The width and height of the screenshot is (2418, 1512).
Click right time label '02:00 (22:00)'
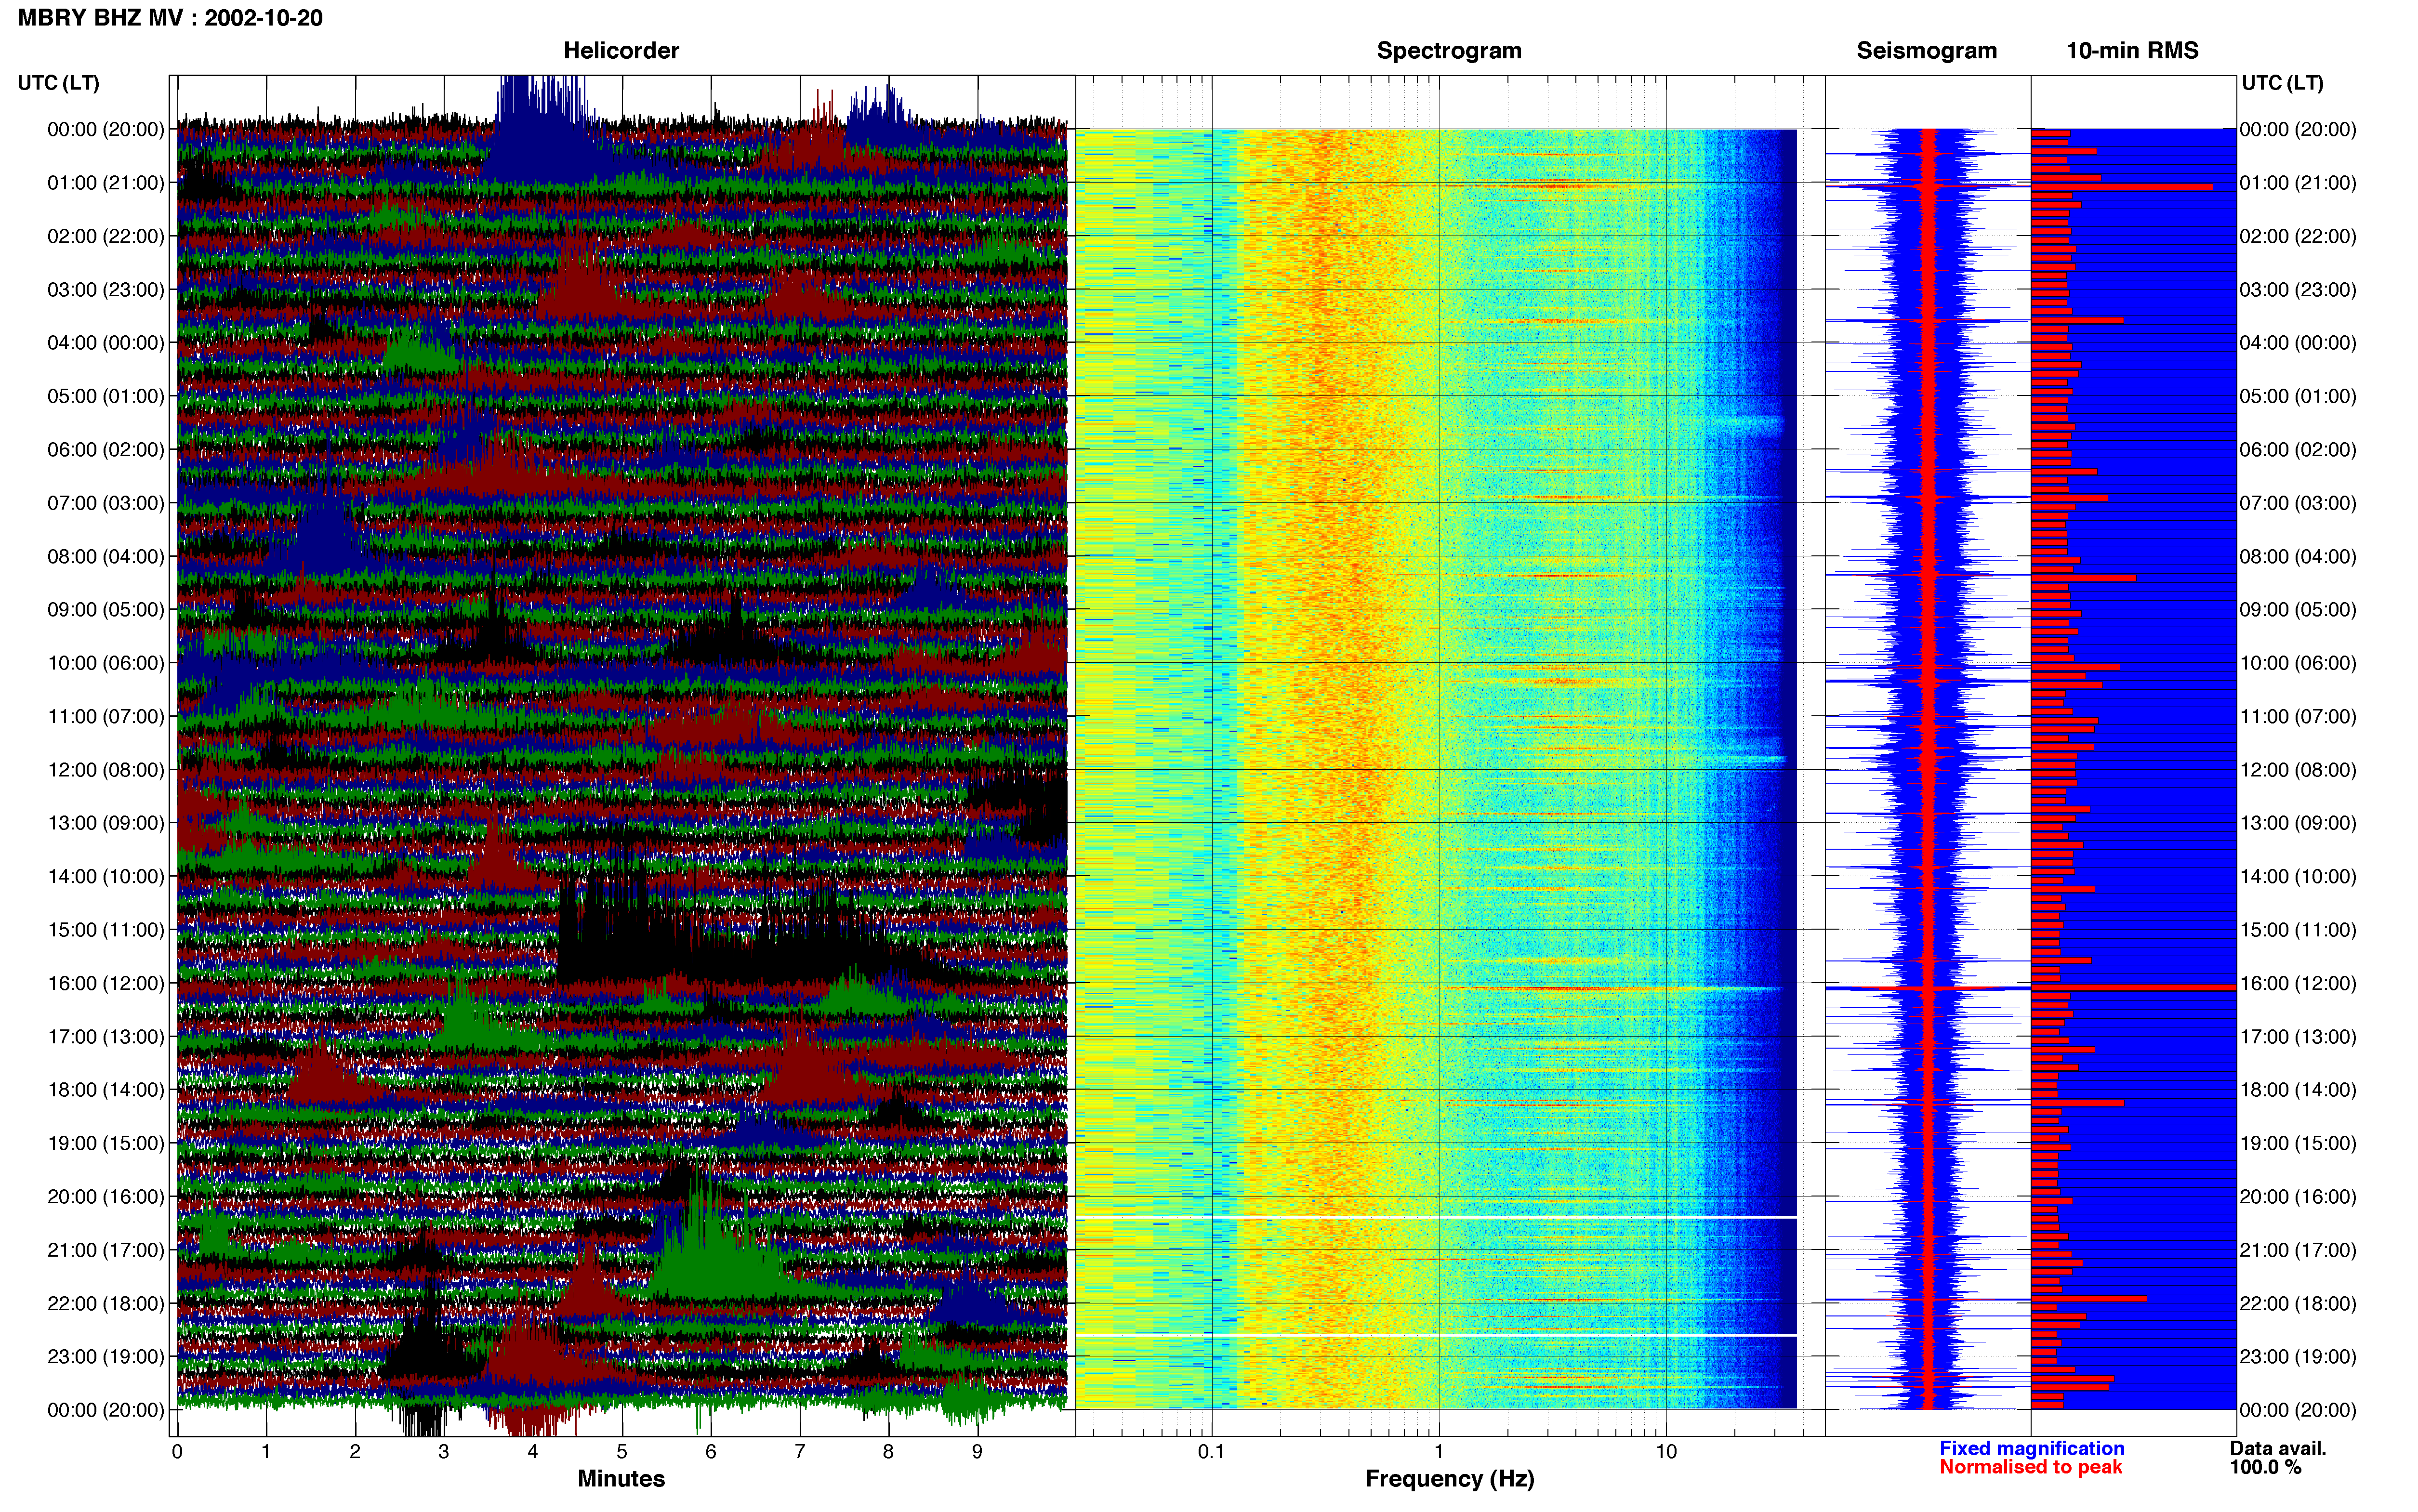click(x=2298, y=236)
